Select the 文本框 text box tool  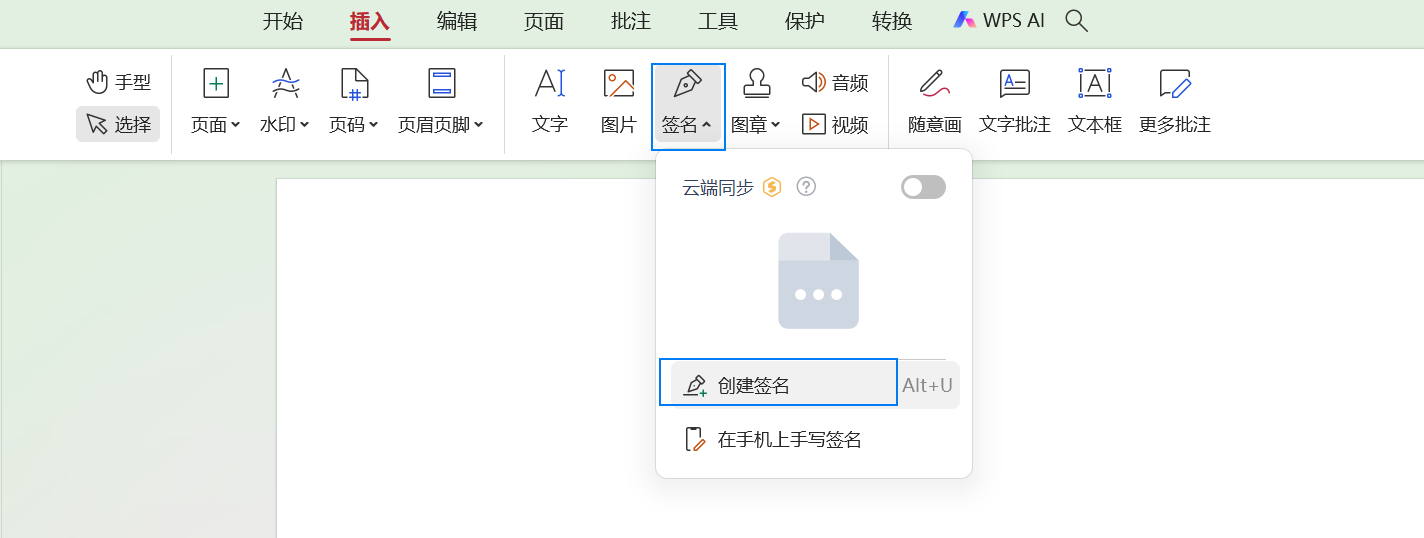pyautogui.click(x=1095, y=102)
